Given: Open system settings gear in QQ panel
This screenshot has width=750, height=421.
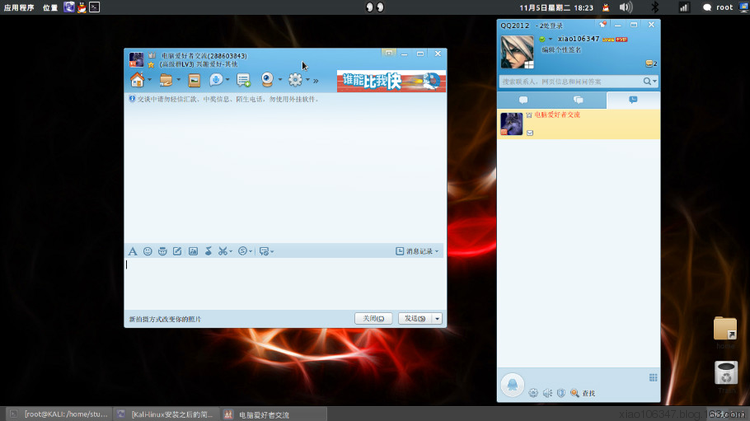Looking at the screenshot, I should pos(533,393).
